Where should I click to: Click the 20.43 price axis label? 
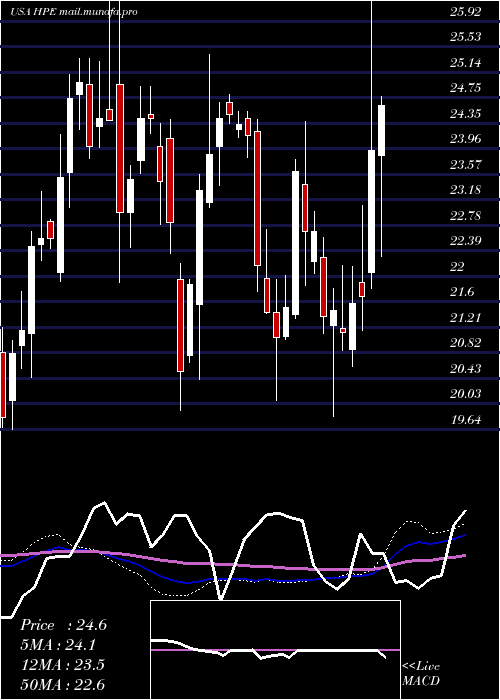(466, 369)
